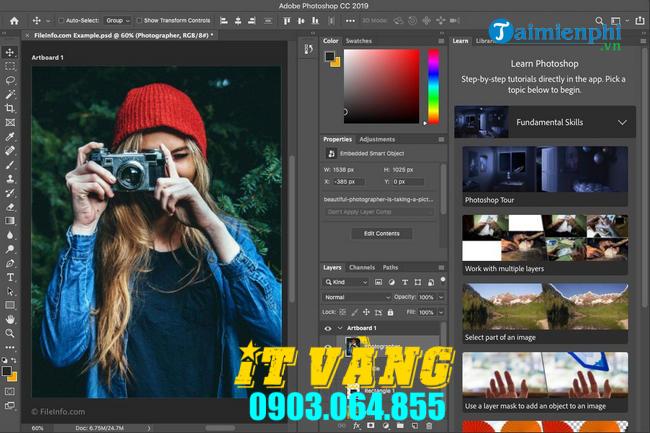Viewport: 650px width, 433px height.
Task: Toggle Lock all
Action: pos(390,312)
